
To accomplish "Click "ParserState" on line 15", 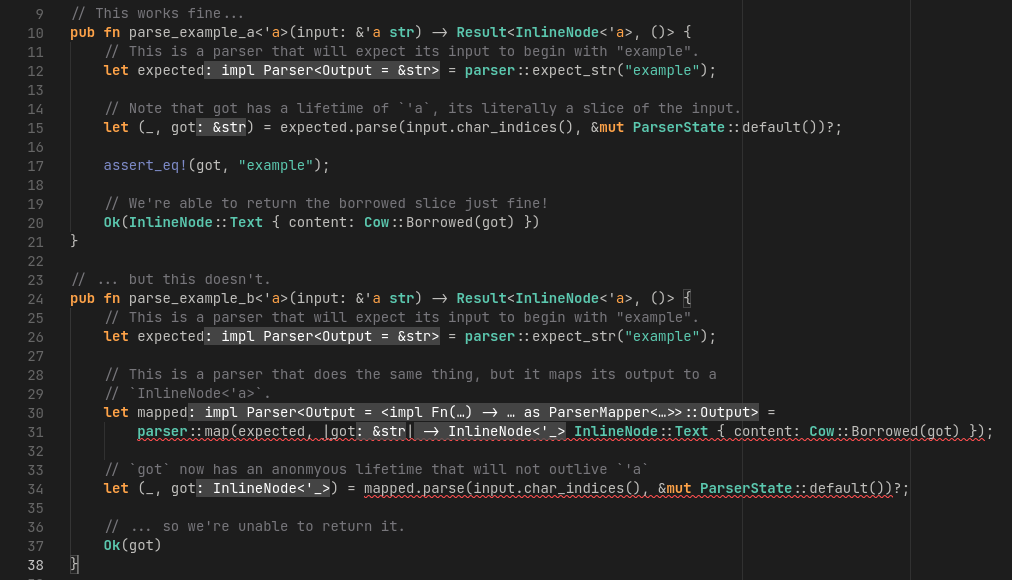I will 678,128.
